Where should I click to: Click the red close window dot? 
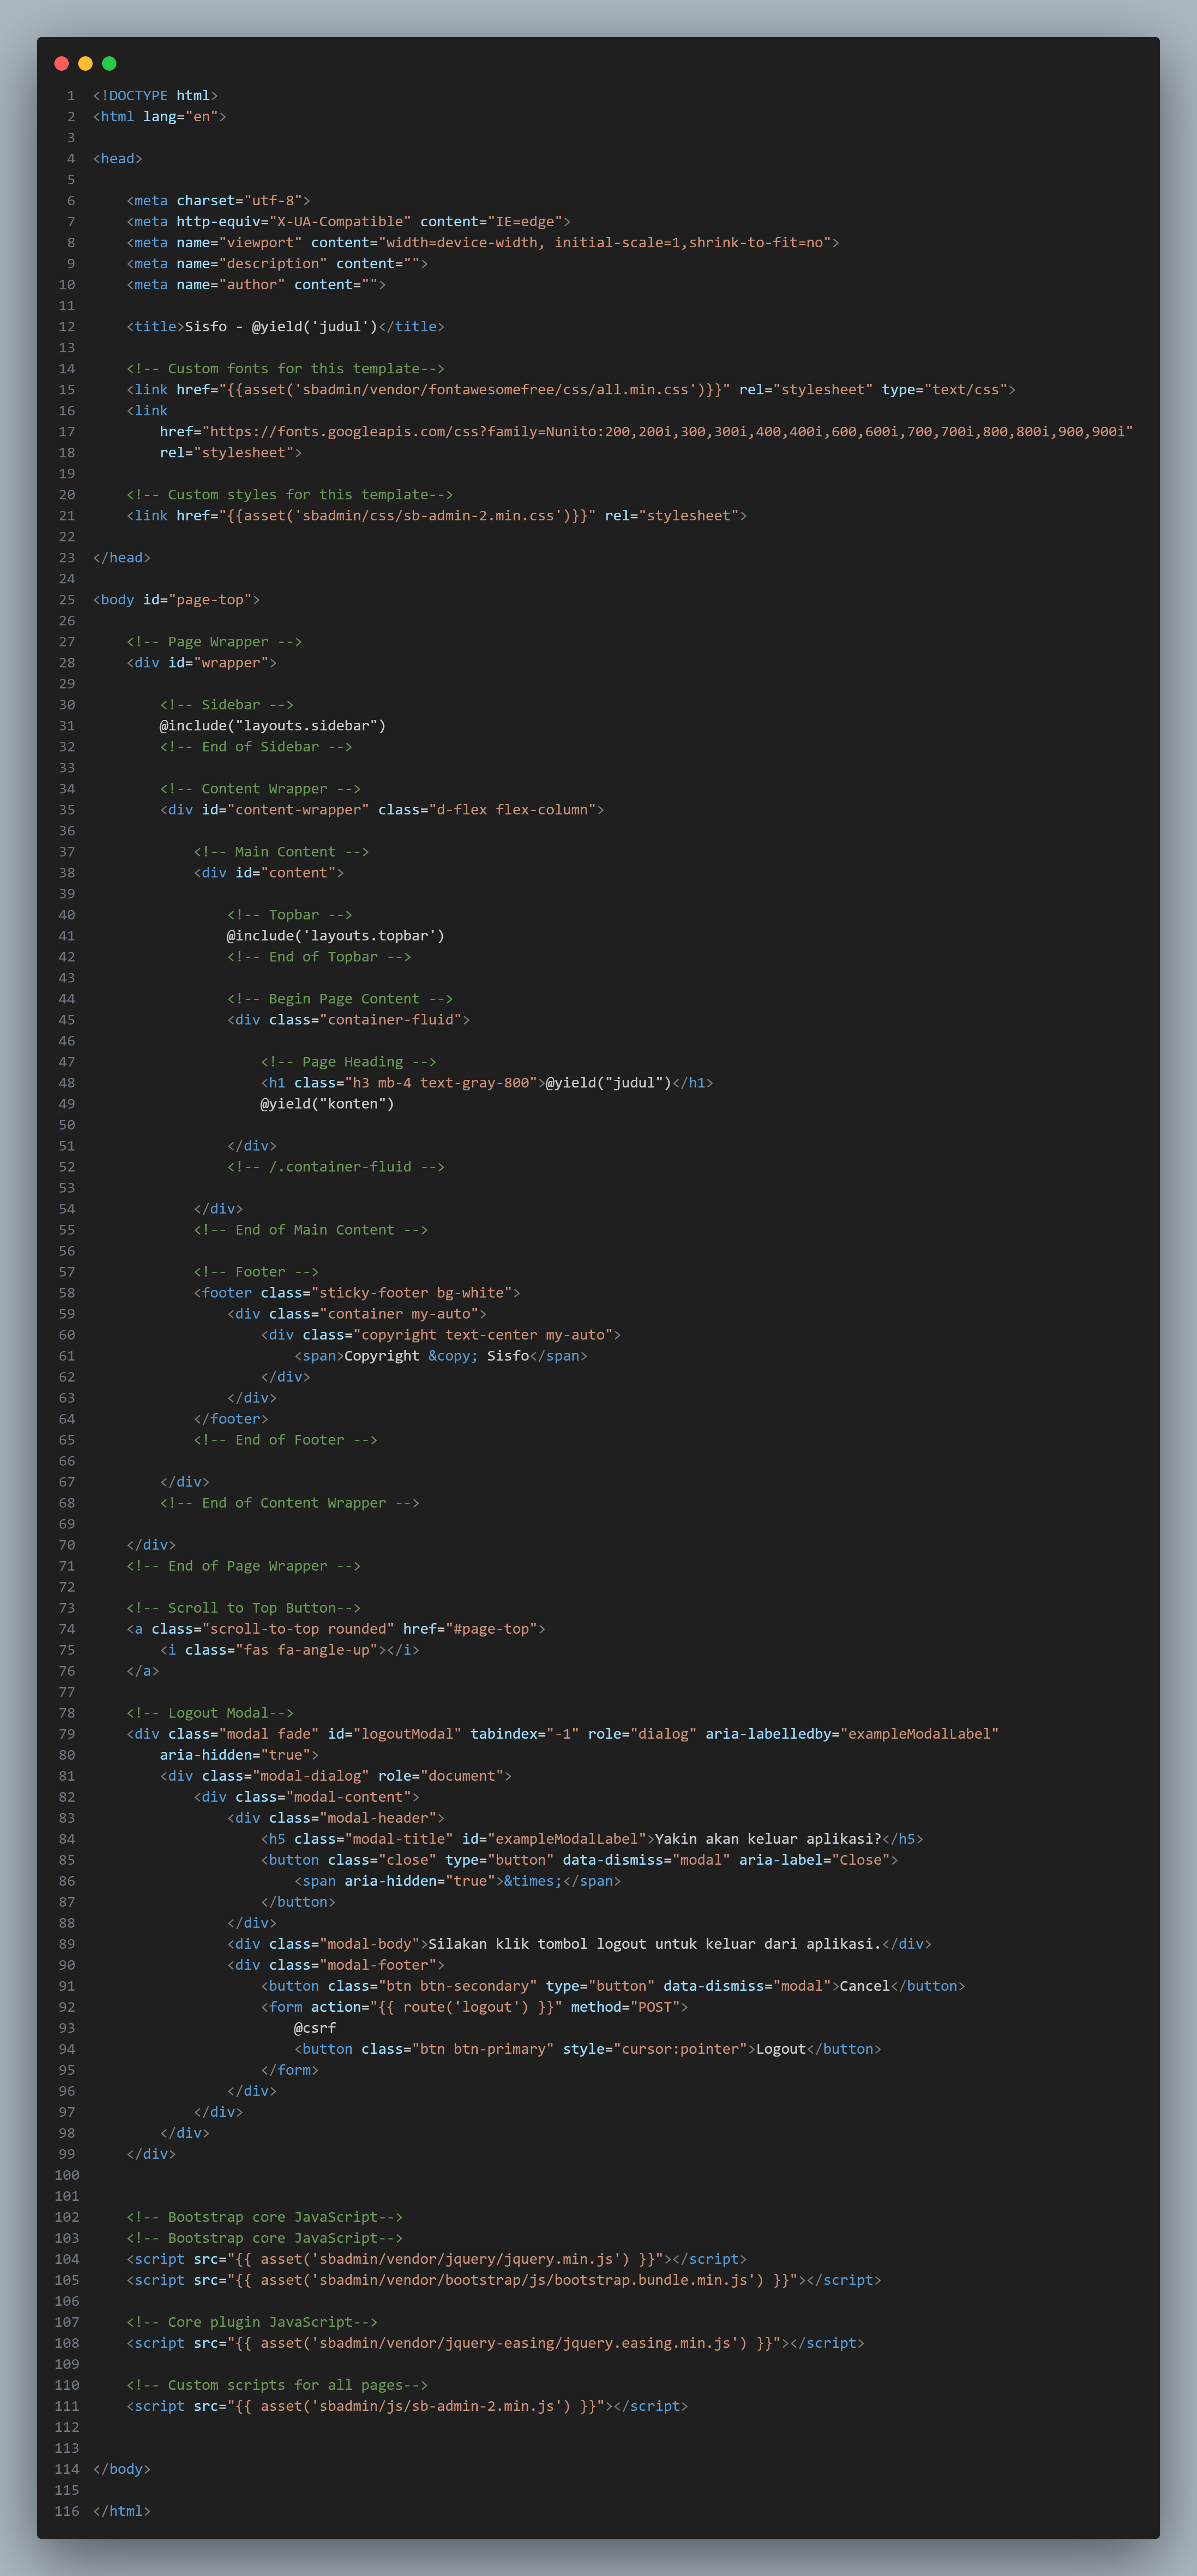(x=61, y=64)
